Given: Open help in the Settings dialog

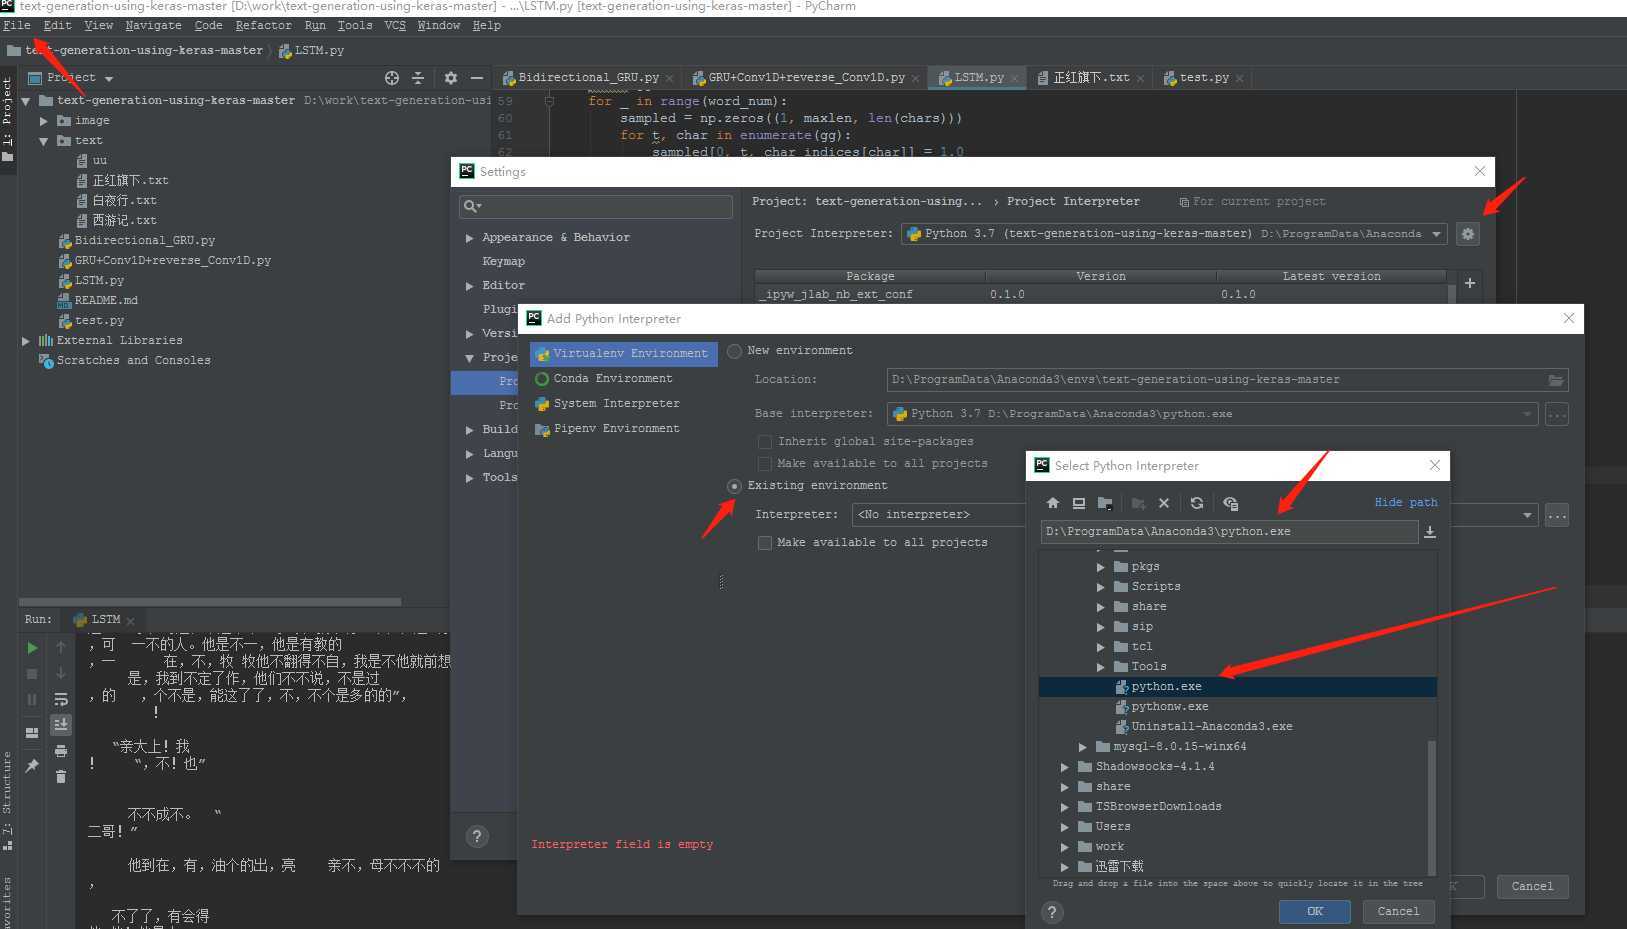Looking at the screenshot, I should pyautogui.click(x=477, y=836).
